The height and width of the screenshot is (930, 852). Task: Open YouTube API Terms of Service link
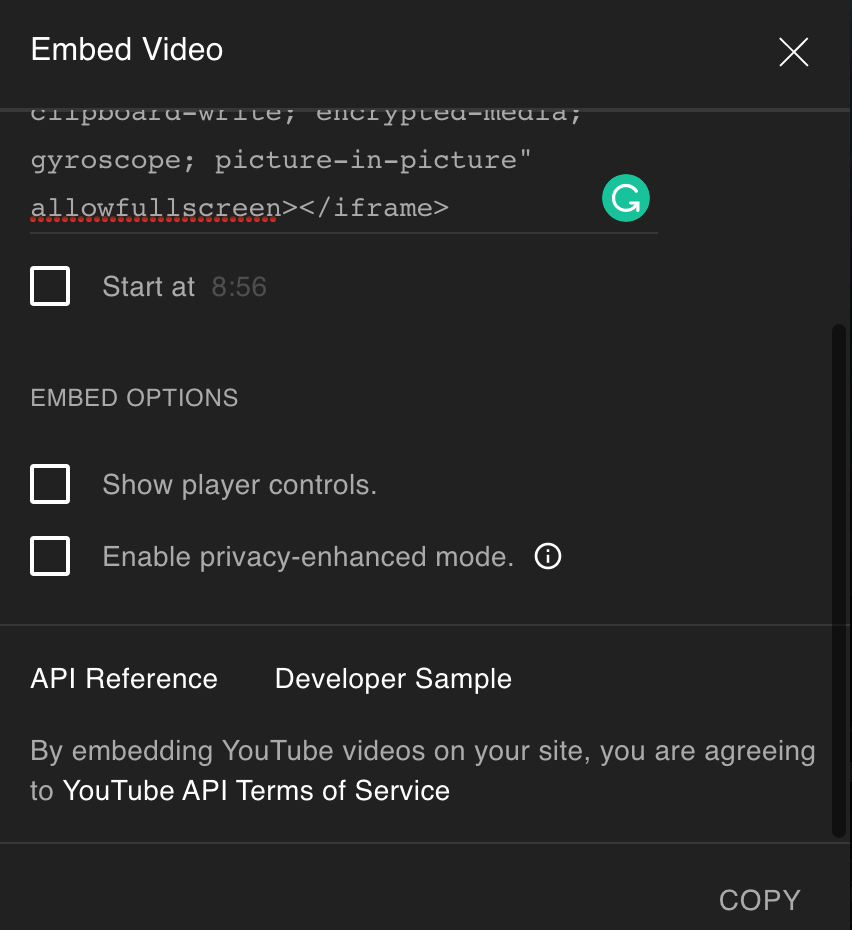point(256,790)
